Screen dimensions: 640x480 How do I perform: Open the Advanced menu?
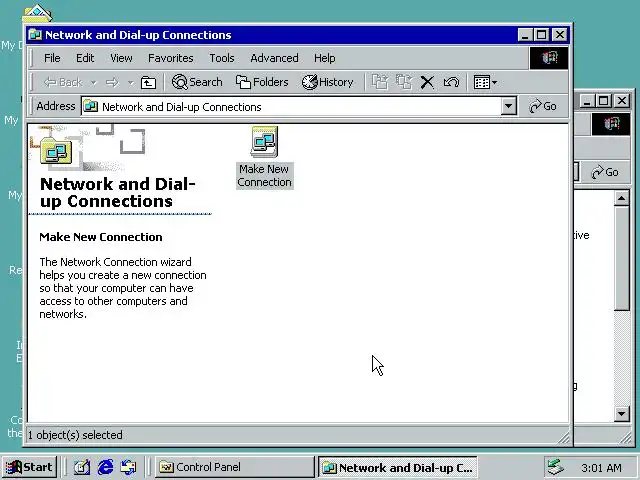(x=274, y=58)
